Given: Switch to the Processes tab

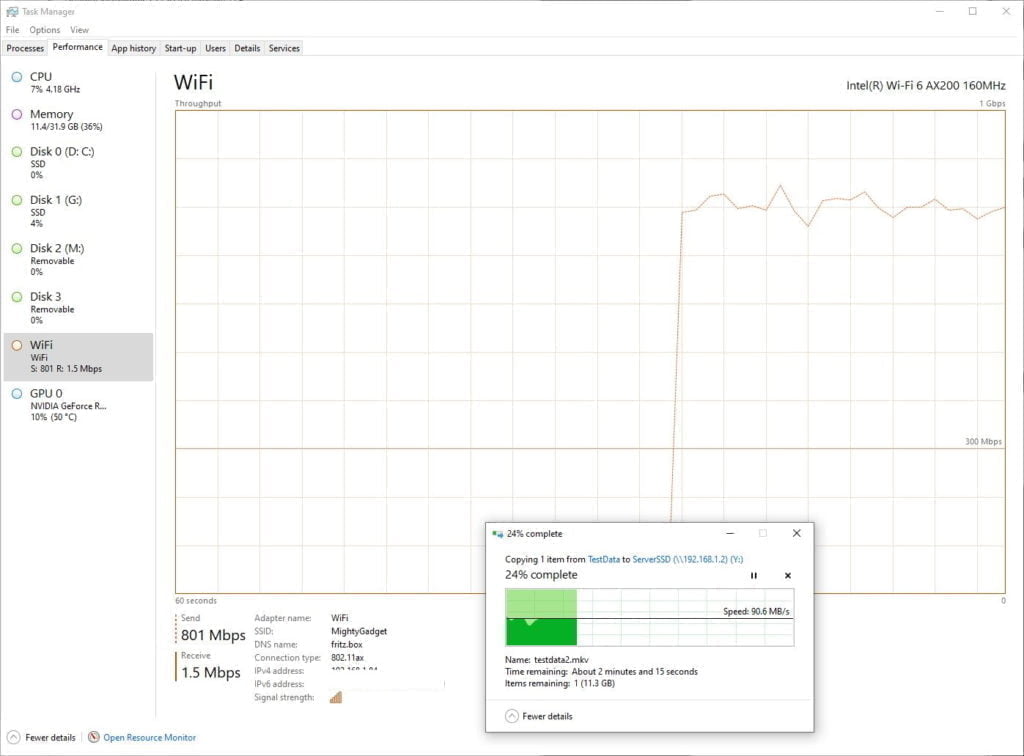Looking at the screenshot, I should [x=25, y=48].
